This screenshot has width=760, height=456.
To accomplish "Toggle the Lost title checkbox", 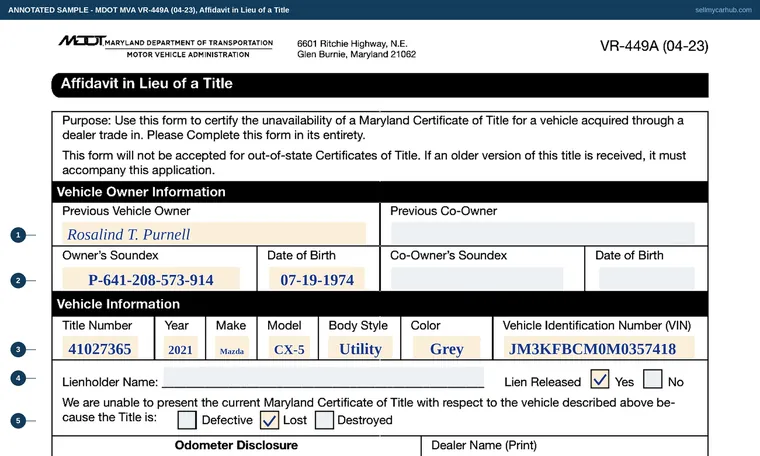I will pyautogui.click(x=269, y=420).
